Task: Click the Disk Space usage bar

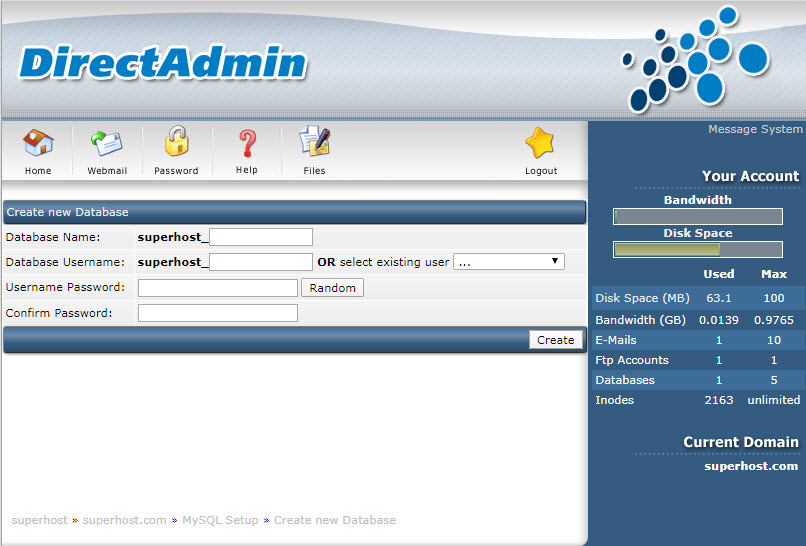Action: point(697,250)
